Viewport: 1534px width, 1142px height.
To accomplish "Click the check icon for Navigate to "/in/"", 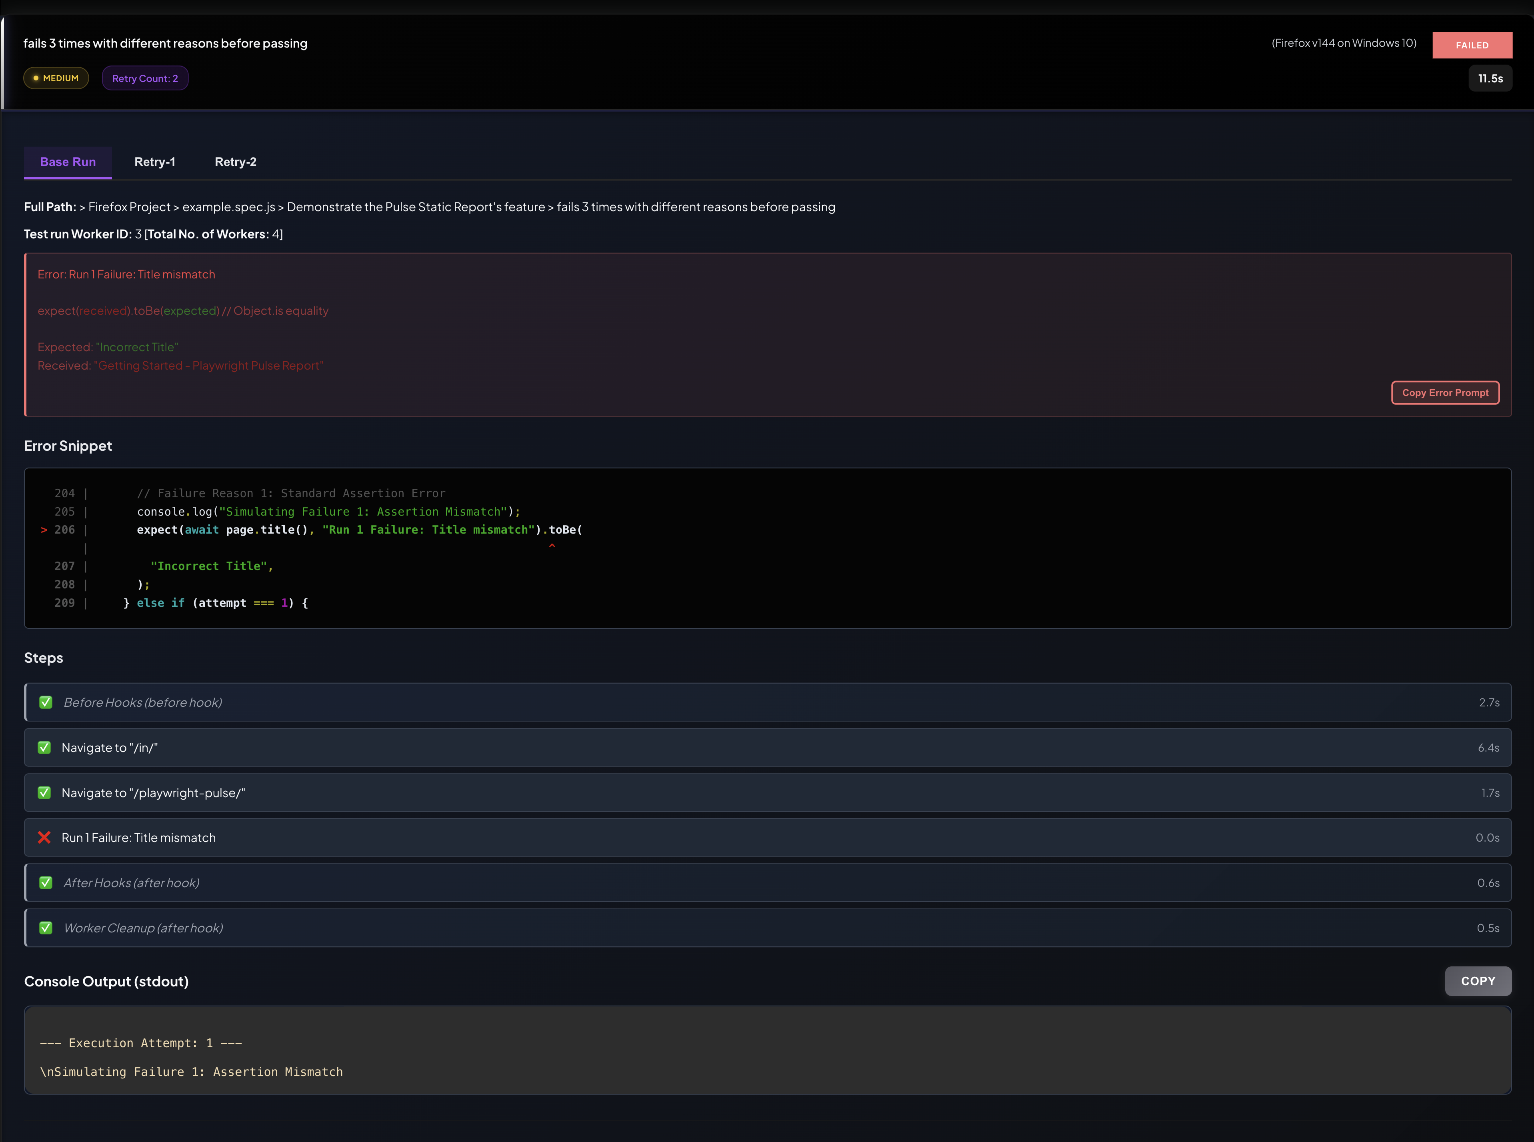I will (44, 747).
